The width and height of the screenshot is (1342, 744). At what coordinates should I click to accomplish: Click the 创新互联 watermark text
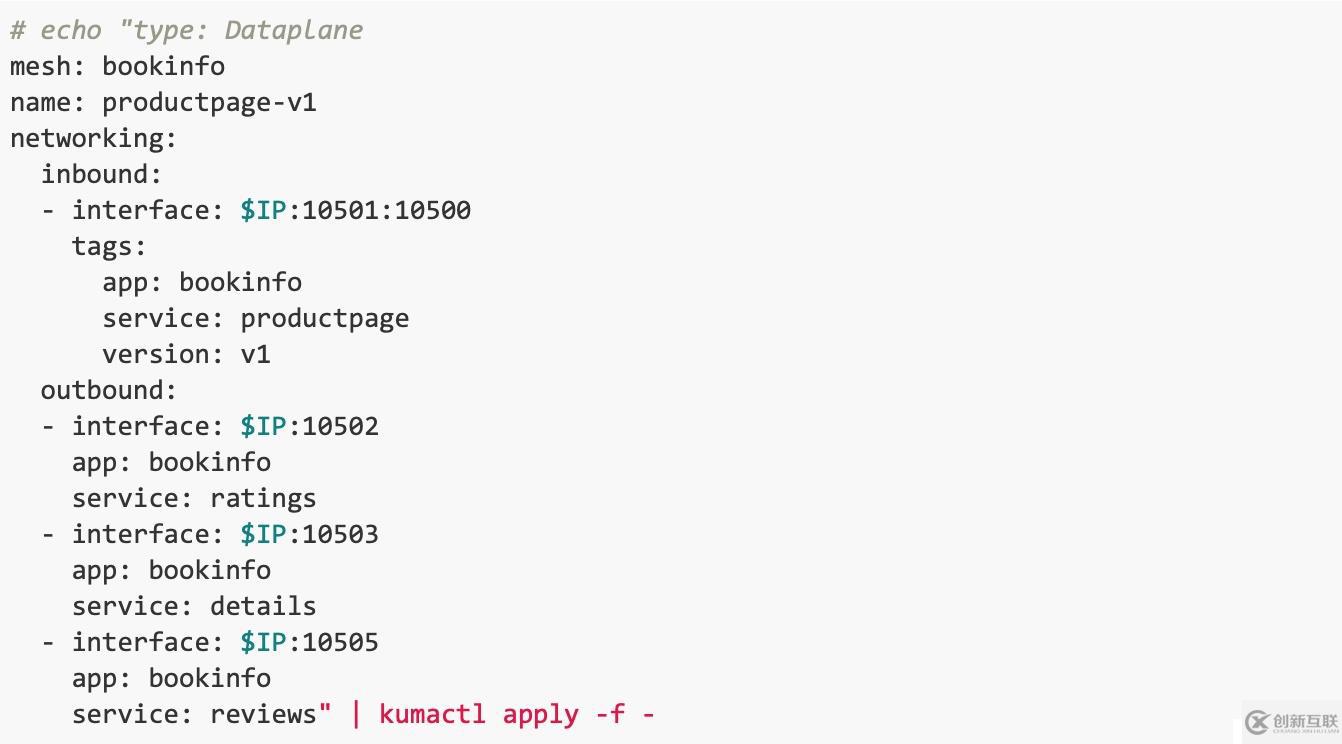click(1305, 719)
